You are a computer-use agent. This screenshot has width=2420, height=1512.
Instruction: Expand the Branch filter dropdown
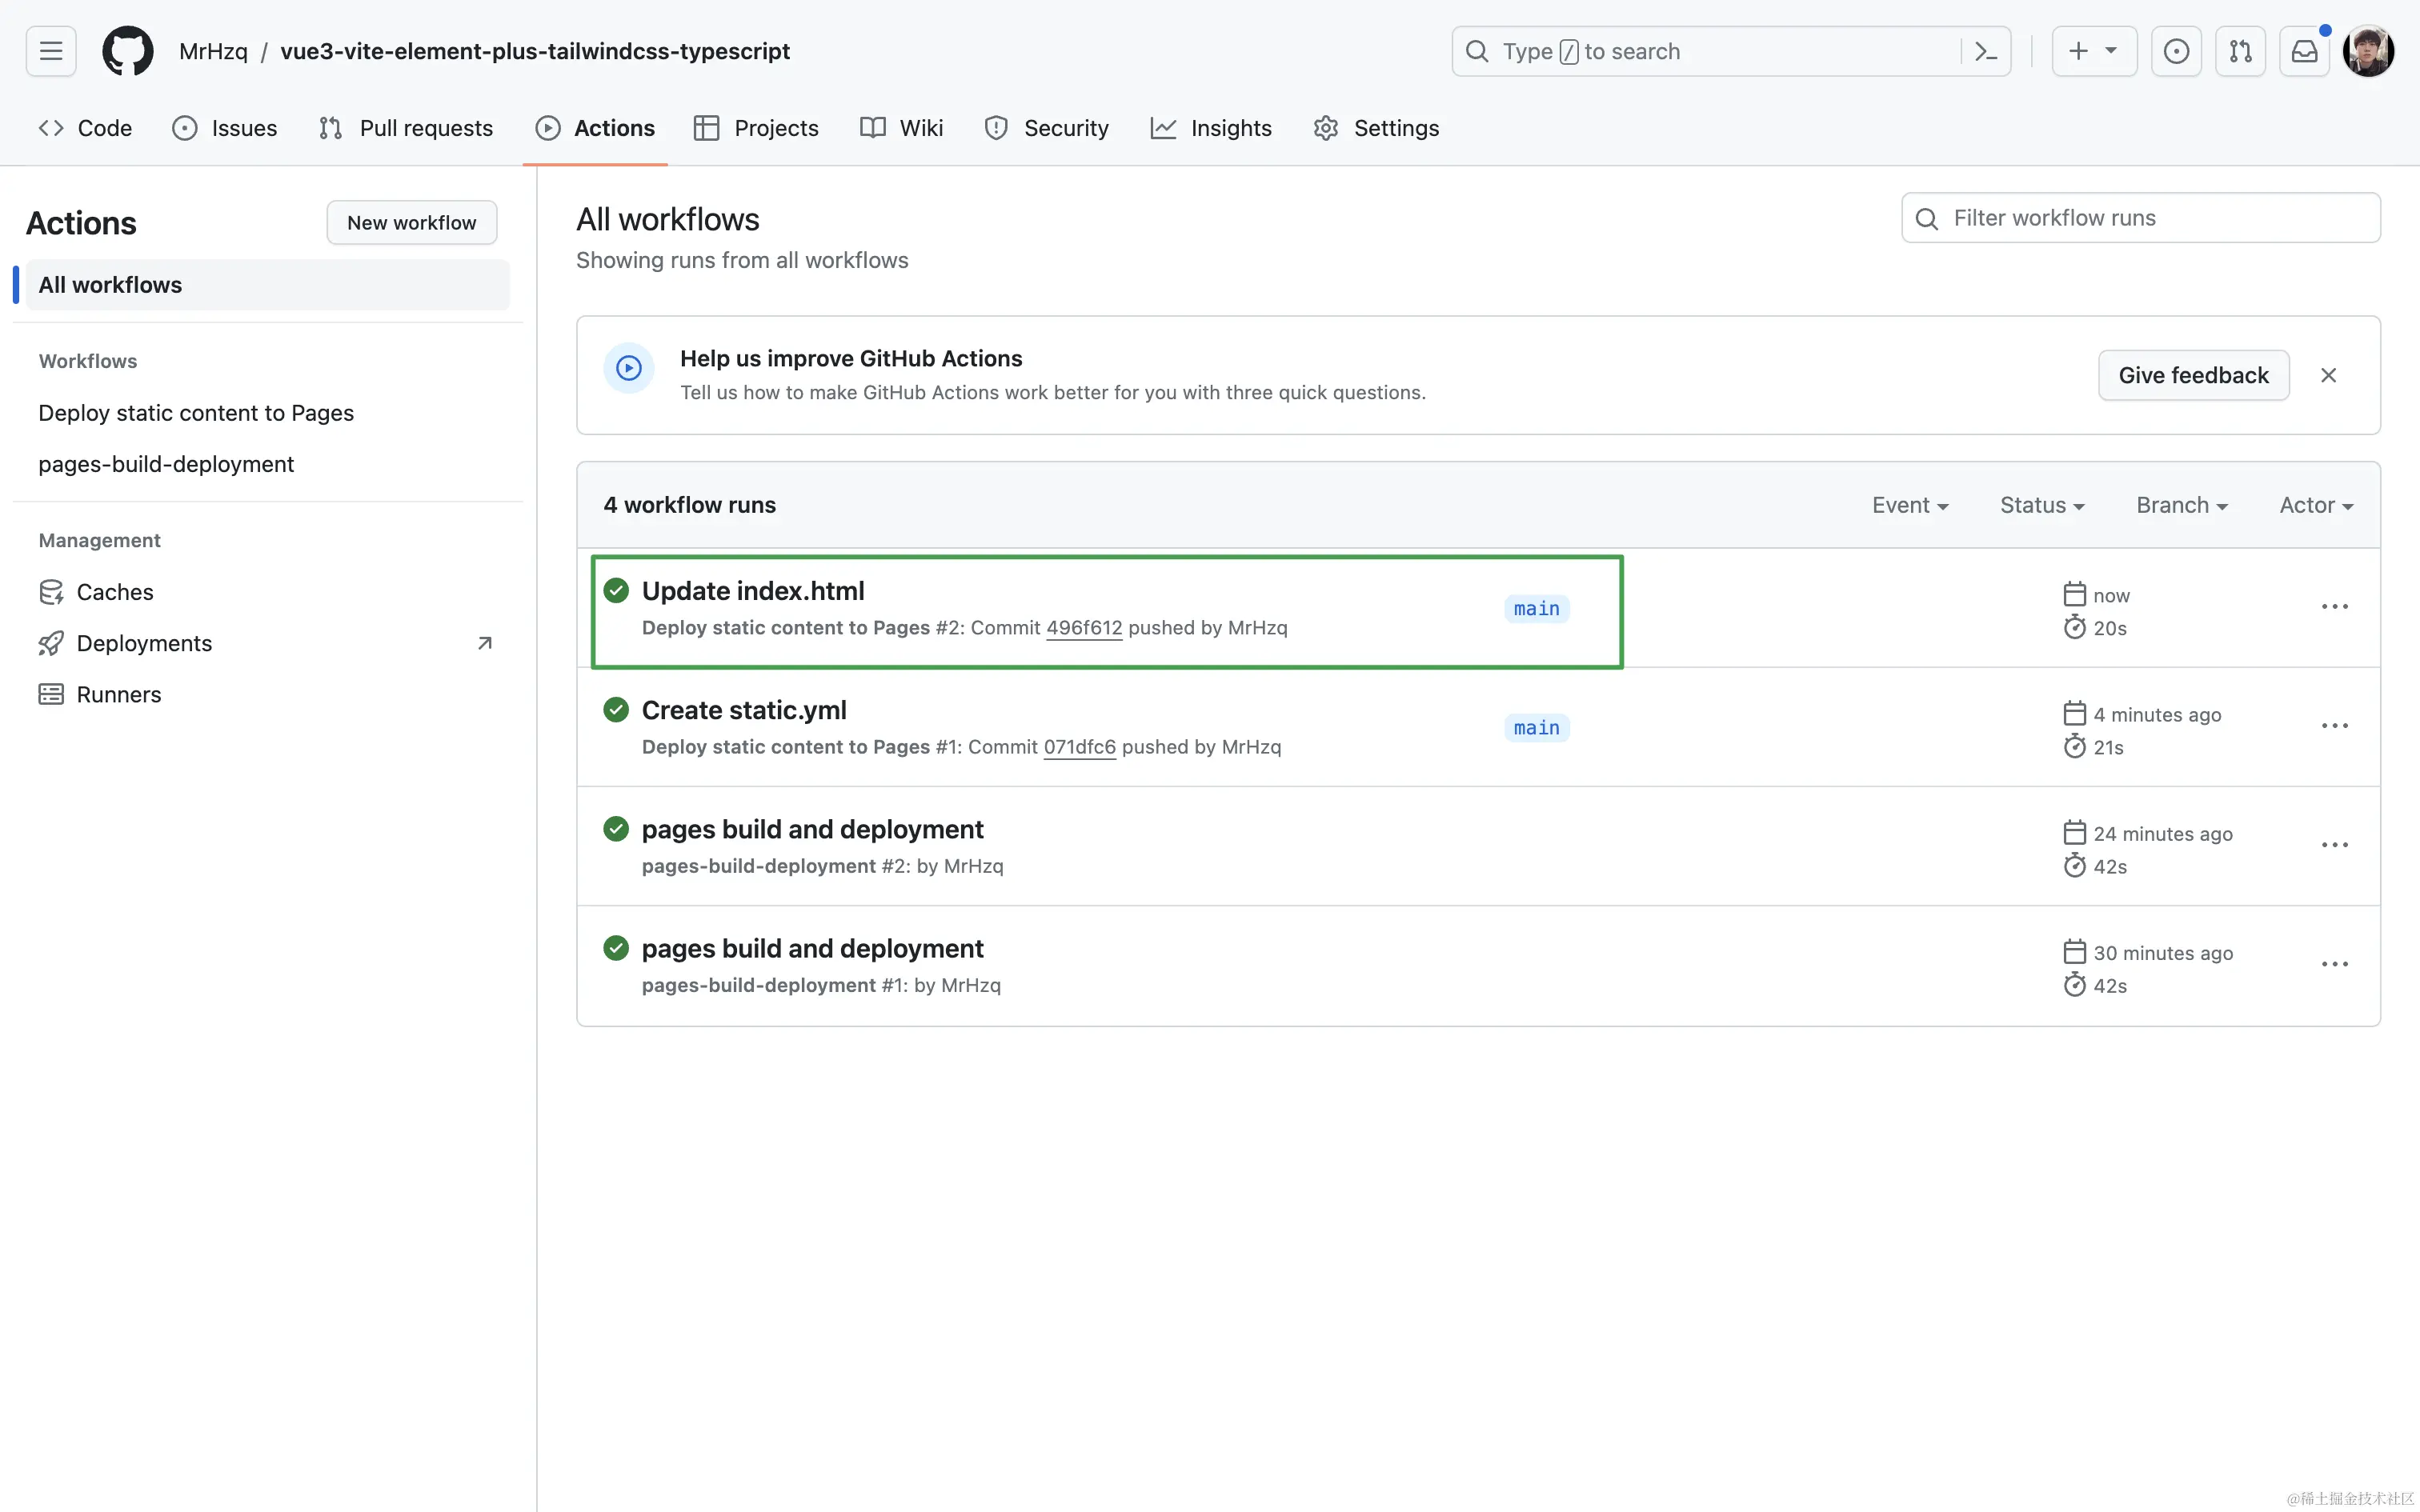tap(2182, 505)
